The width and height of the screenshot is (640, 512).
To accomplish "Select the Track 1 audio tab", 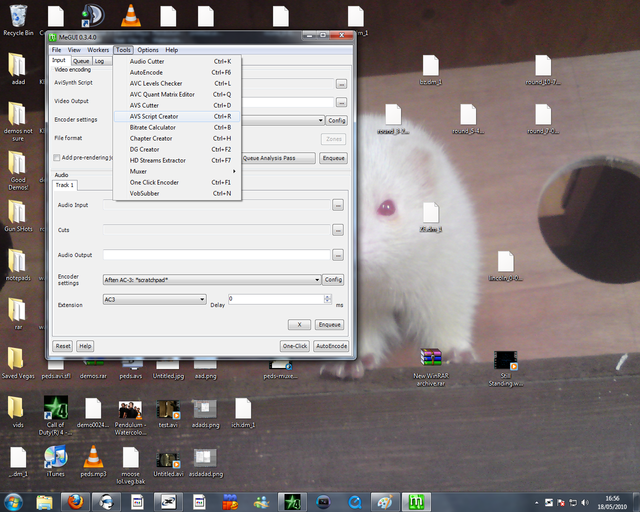I will pos(65,185).
